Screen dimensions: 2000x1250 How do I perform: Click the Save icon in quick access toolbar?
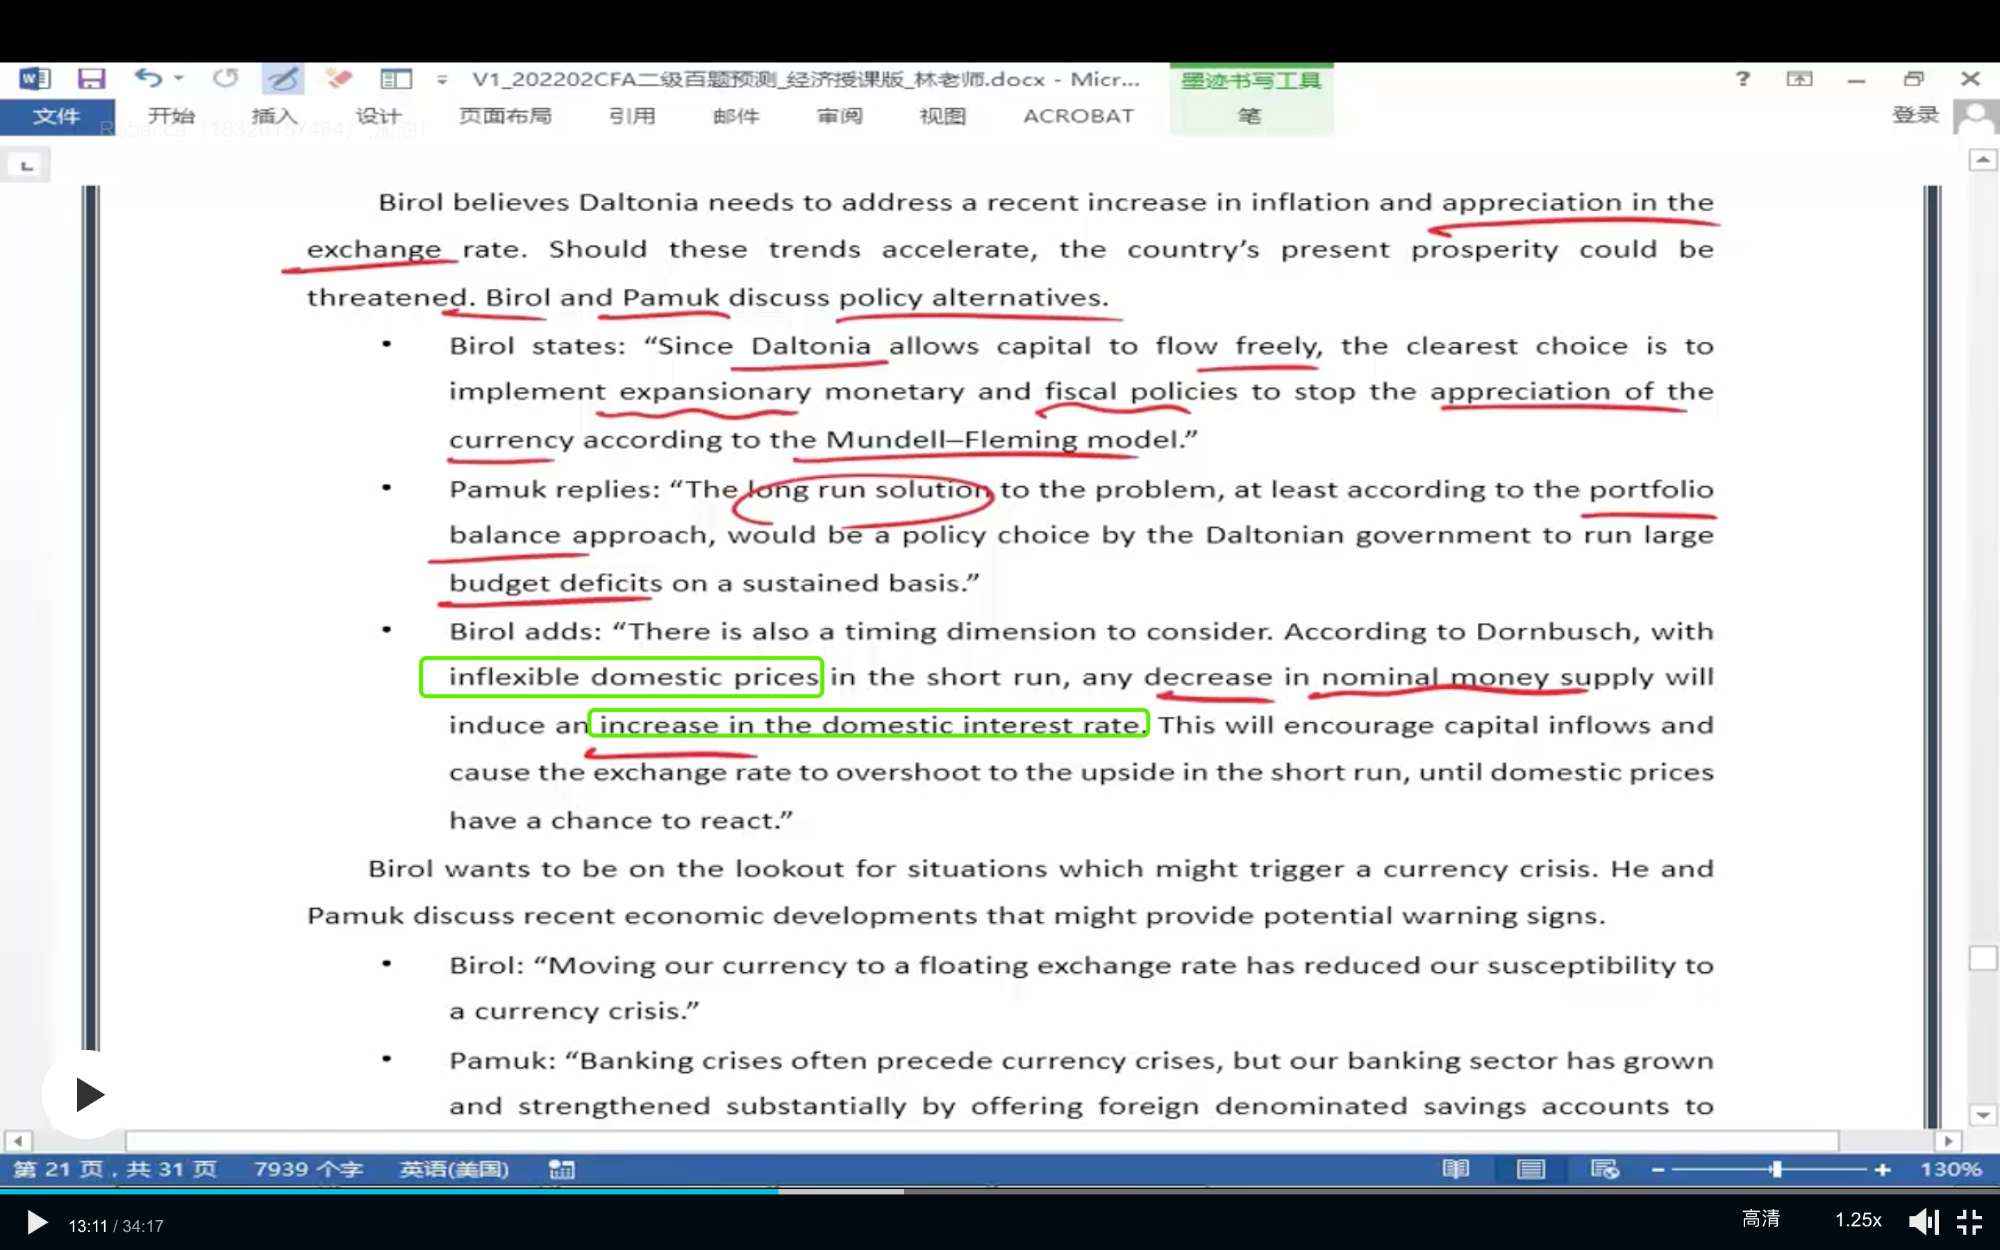point(91,78)
